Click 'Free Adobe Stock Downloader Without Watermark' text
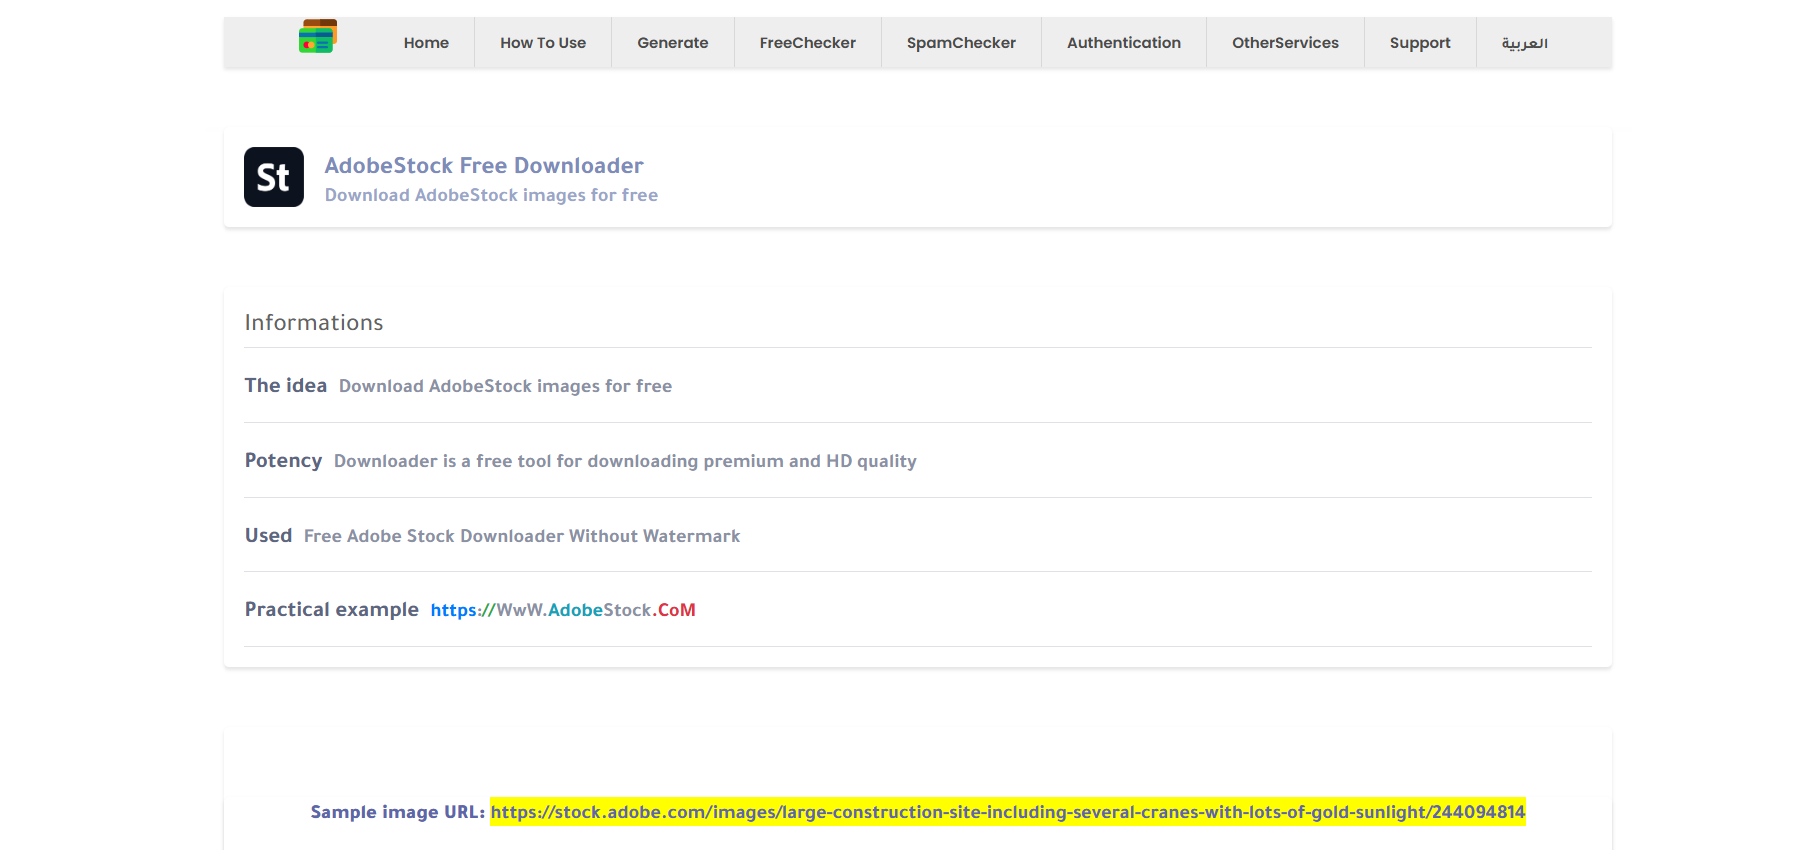 pyautogui.click(x=522, y=536)
